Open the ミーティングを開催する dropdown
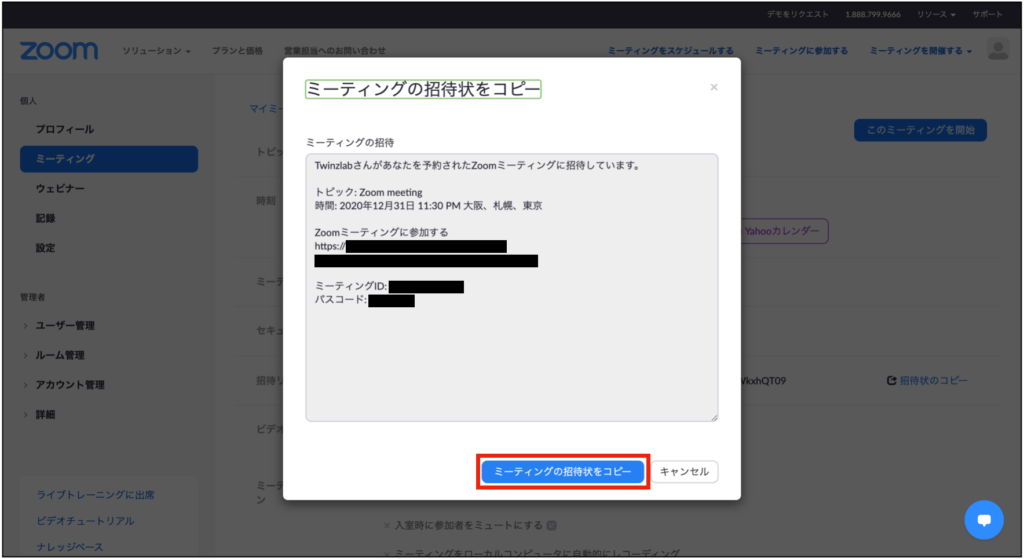The width and height of the screenshot is (1024, 559). (920, 51)
